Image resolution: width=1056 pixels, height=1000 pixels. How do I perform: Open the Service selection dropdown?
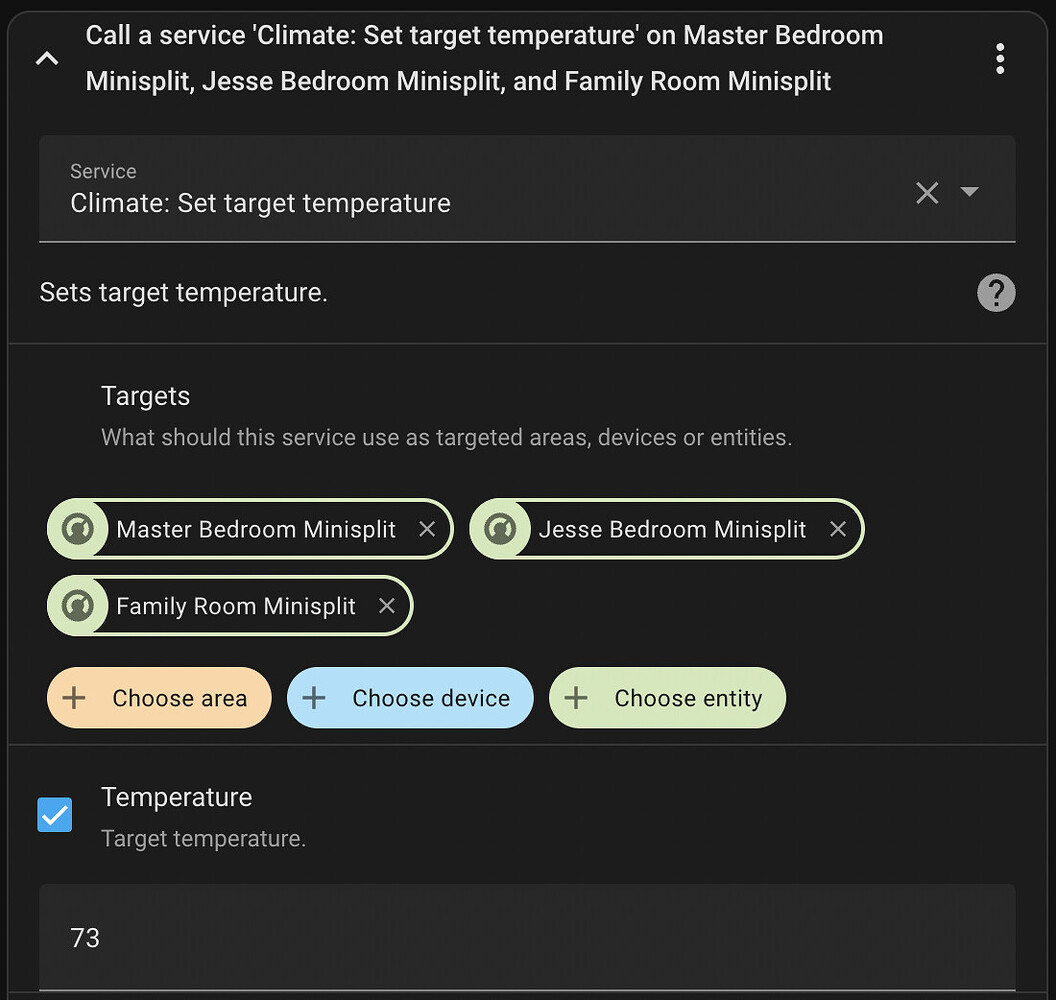click(x=969, y=193)
